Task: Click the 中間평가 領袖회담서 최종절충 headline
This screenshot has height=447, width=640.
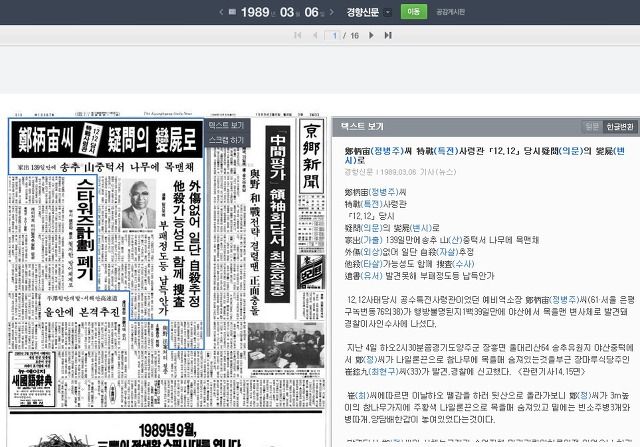Action: (x=278, y=214)
